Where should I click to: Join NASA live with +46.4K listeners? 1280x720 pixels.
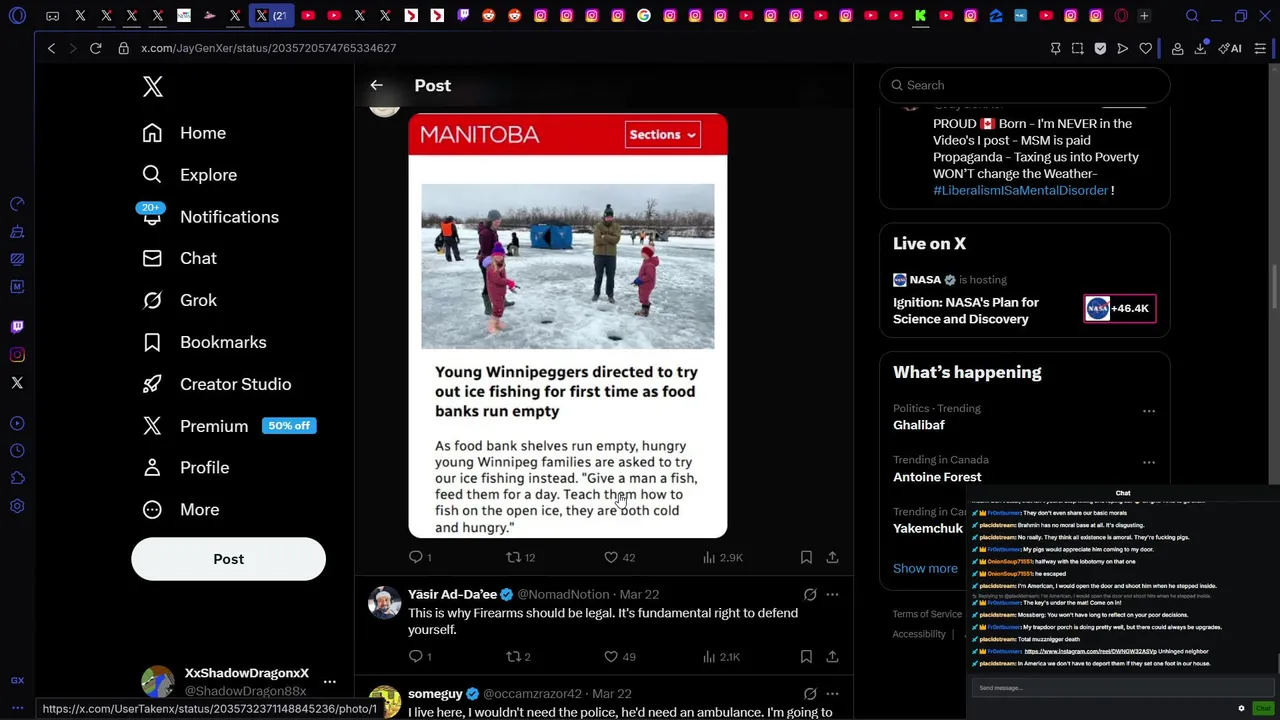[x=1120, y=308]
